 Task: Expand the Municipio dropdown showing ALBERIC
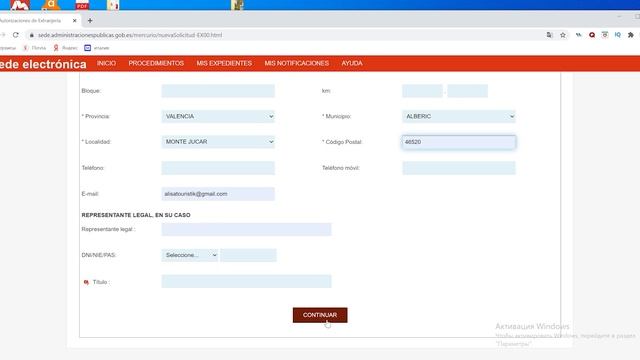(x=459, y=116)
